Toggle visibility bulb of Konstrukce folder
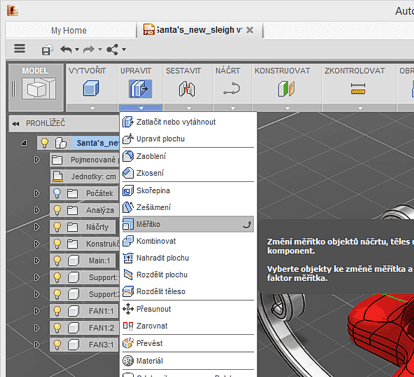414x377 pixels. click(57, 244)
